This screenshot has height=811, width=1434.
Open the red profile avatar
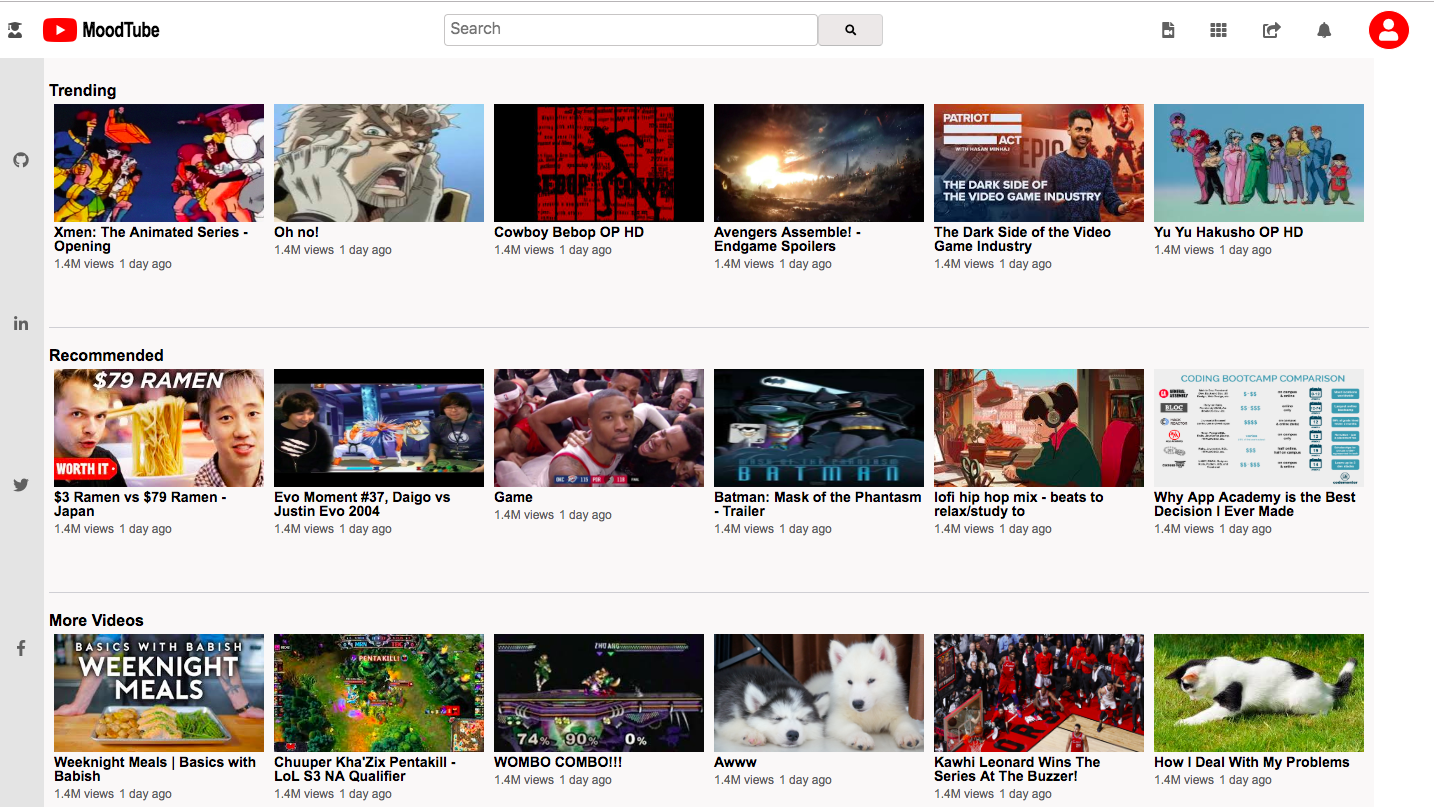pos(1388,29)
